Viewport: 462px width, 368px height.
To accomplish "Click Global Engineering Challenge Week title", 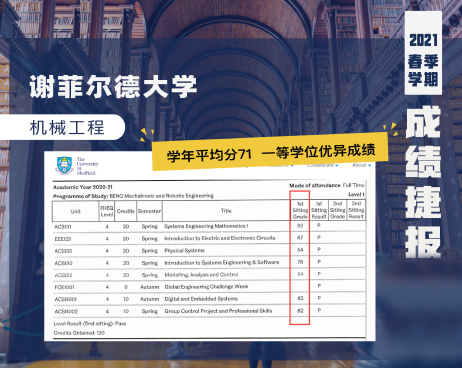I will click(x=206, y=287).
